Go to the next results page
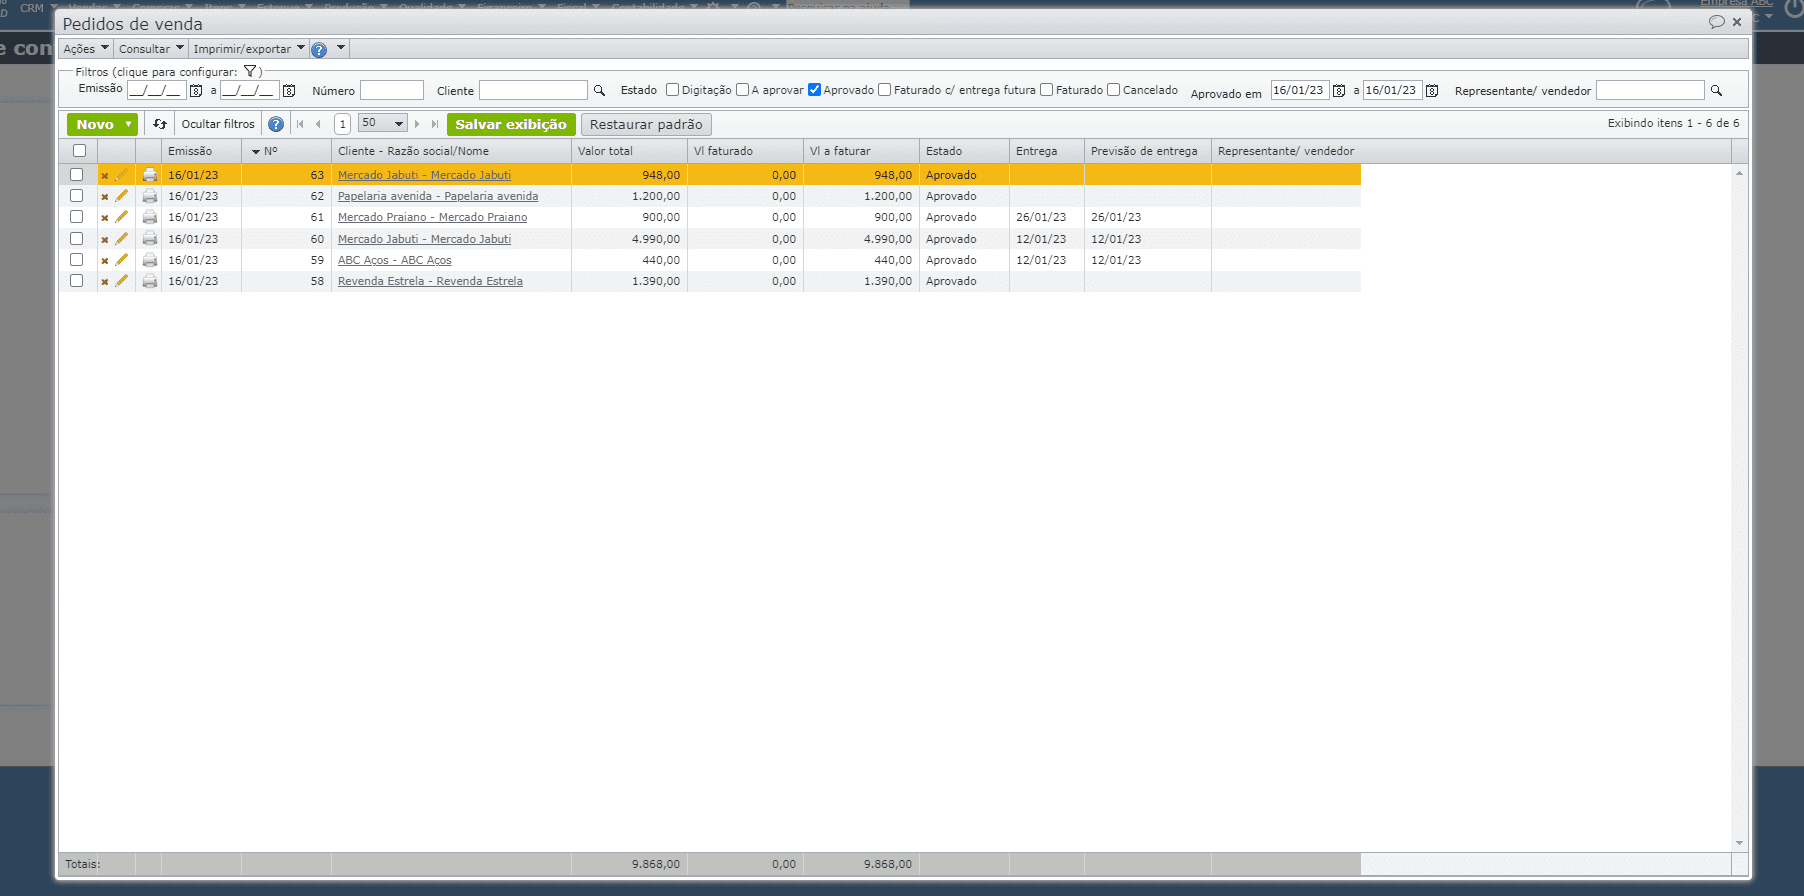The image size is (1804, 896). [417, 124]
